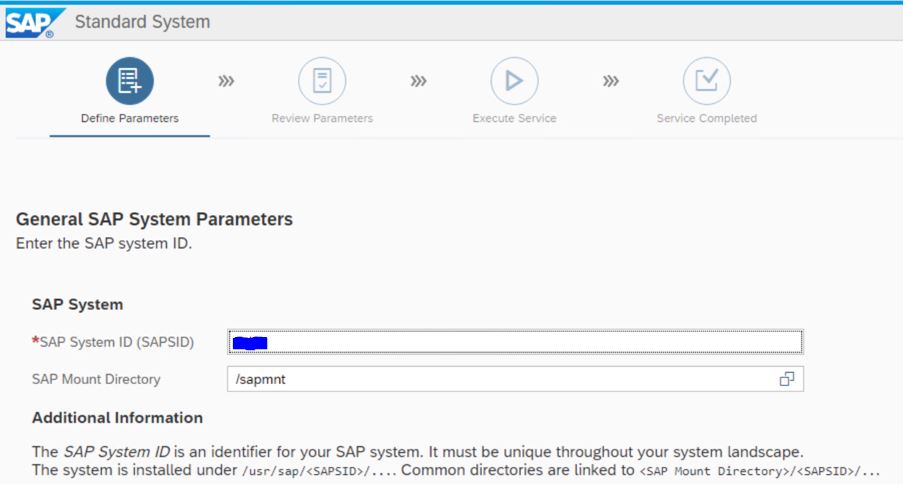Select the Define Parameters step icon
The image size is (907, 484).
point(130,81)
